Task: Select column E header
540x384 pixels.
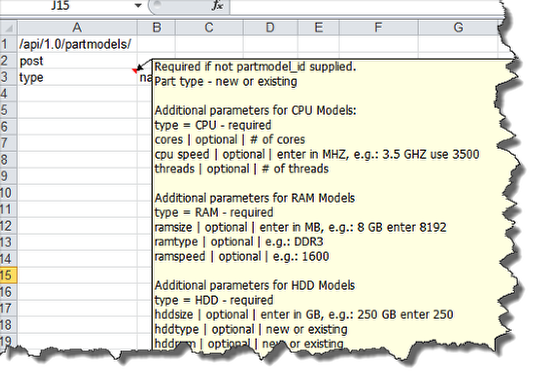Action: coord(319,28)
